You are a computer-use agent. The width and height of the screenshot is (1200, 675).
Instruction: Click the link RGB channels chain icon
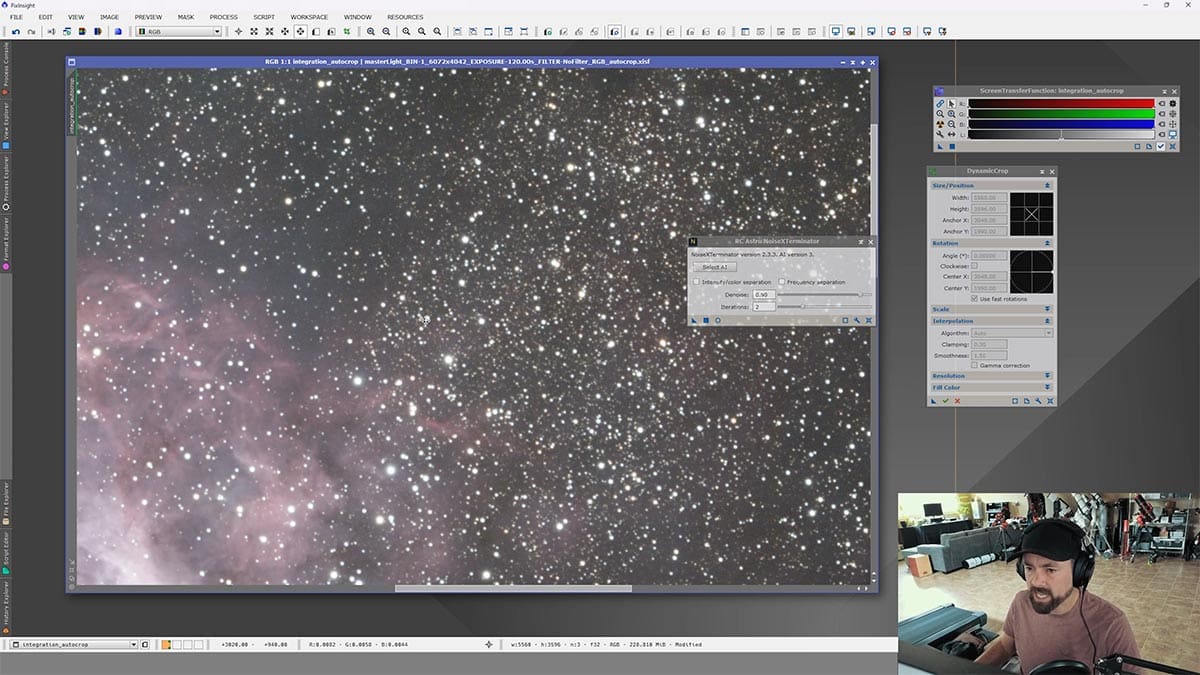tap(940, 103)
